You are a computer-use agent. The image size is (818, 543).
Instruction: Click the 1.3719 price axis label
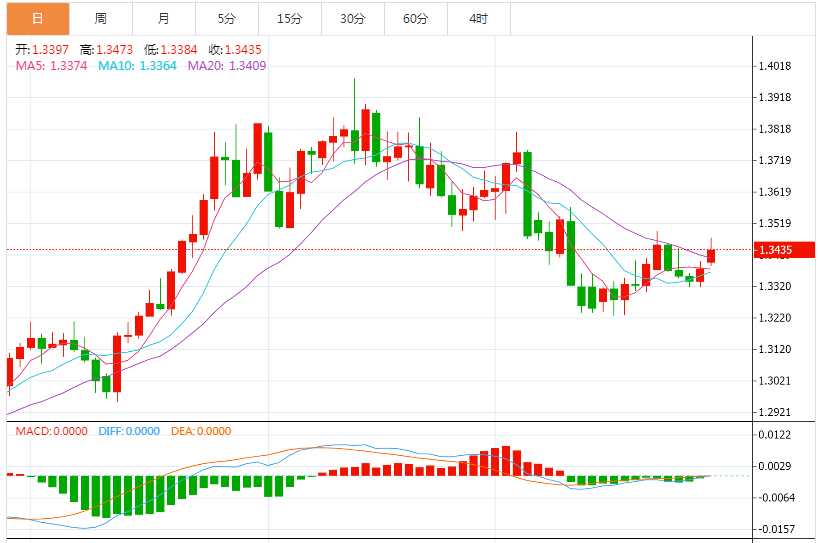[775, 161]
